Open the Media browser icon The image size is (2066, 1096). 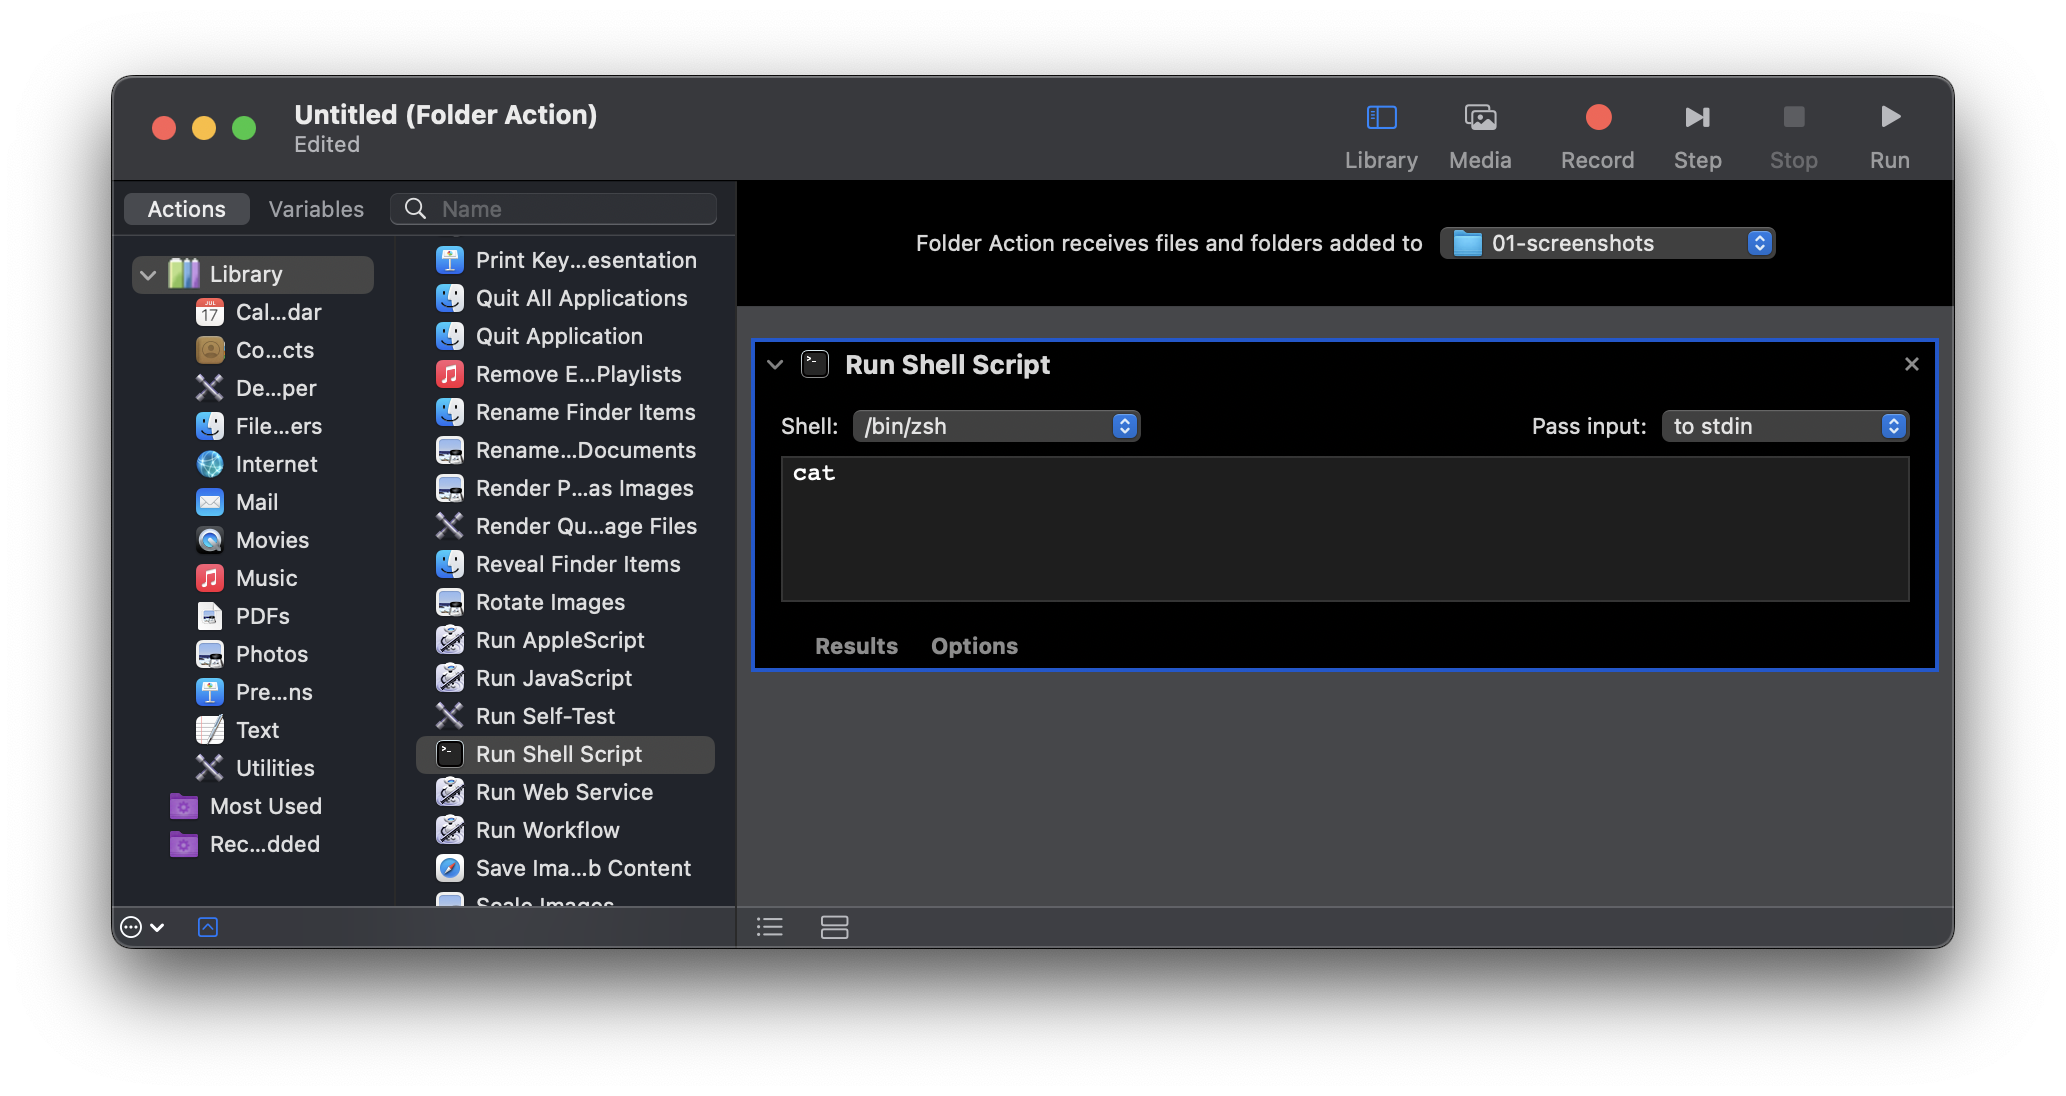(x=1480, y=135)
